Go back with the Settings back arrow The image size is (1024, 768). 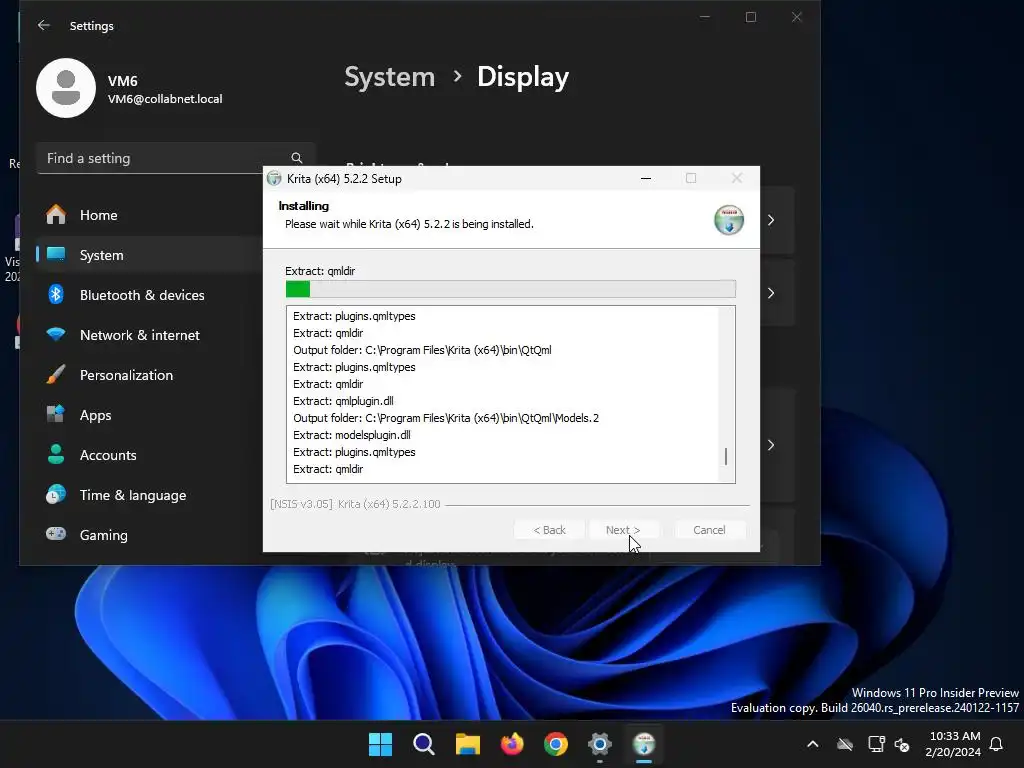[44, 25]
